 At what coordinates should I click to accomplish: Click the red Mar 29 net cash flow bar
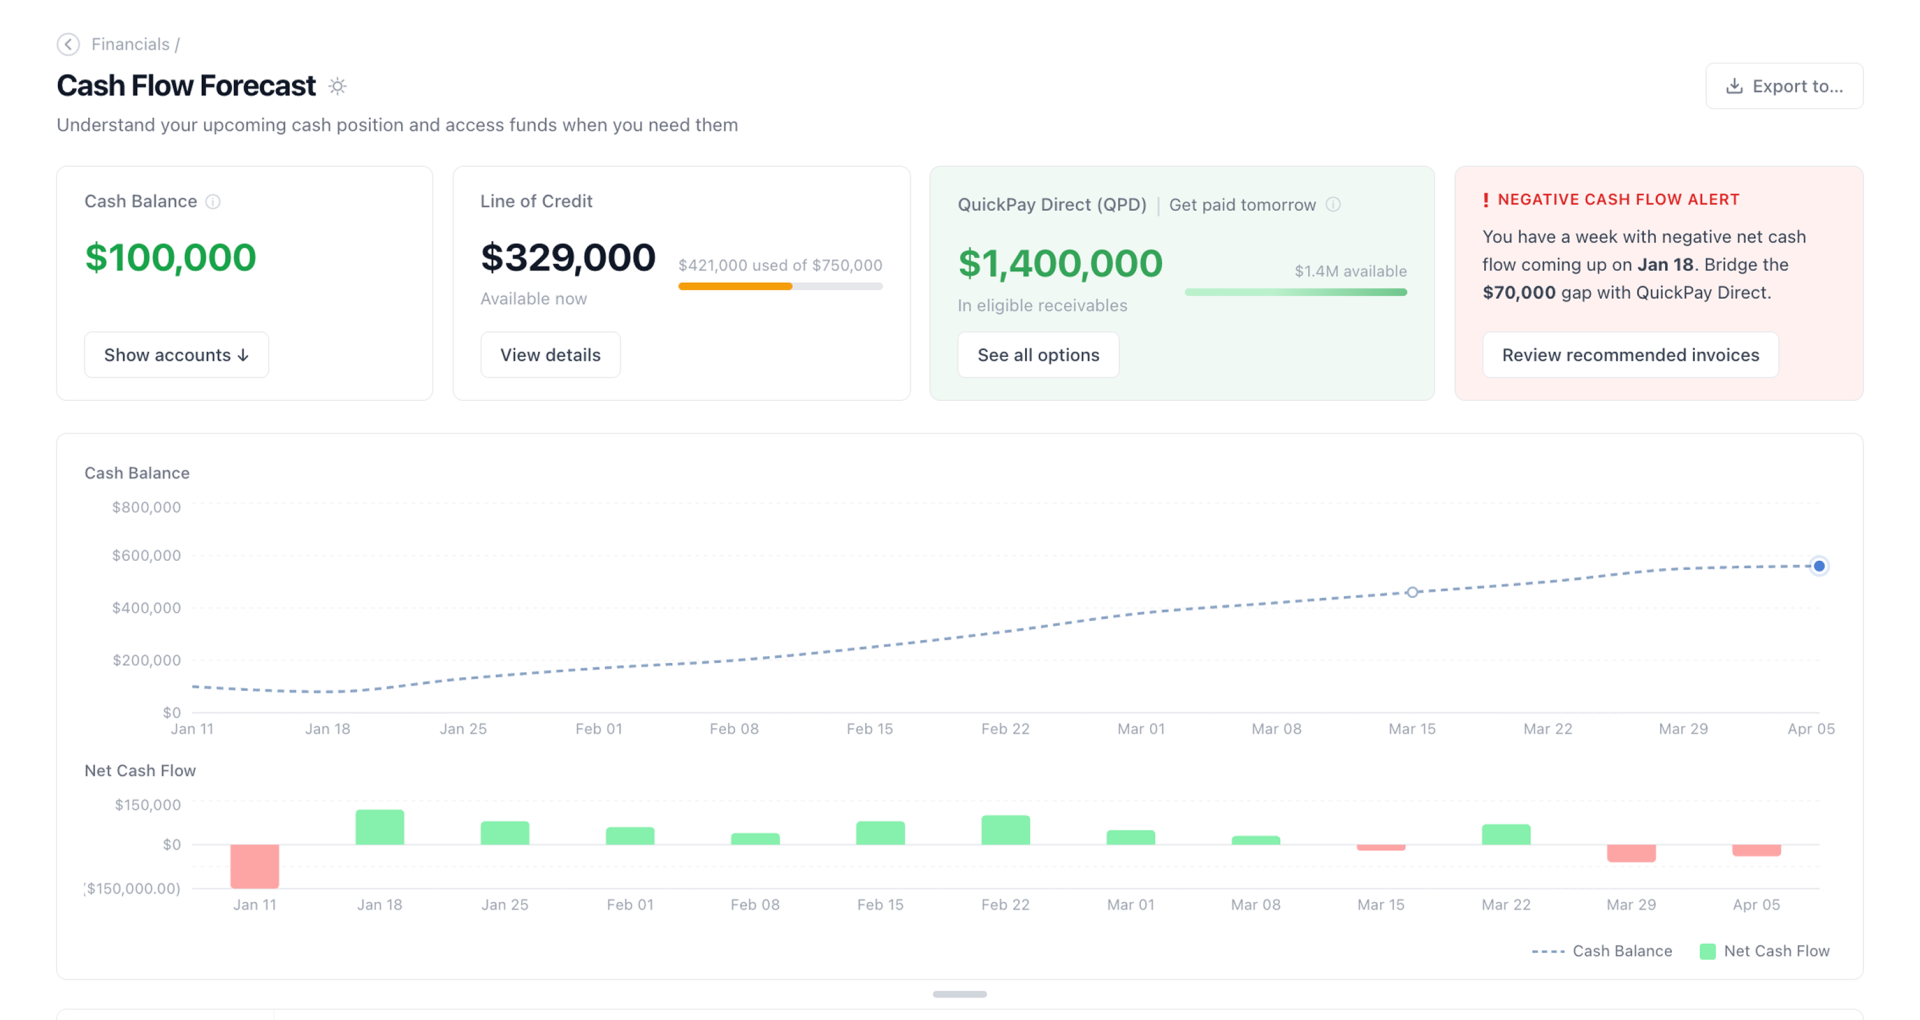1631,853
